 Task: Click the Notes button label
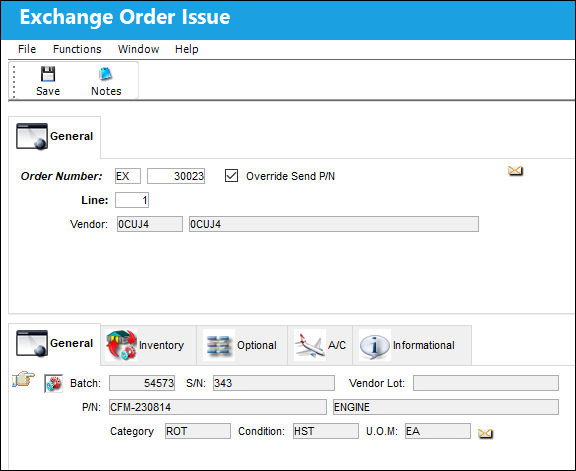[x=106, y=91]
